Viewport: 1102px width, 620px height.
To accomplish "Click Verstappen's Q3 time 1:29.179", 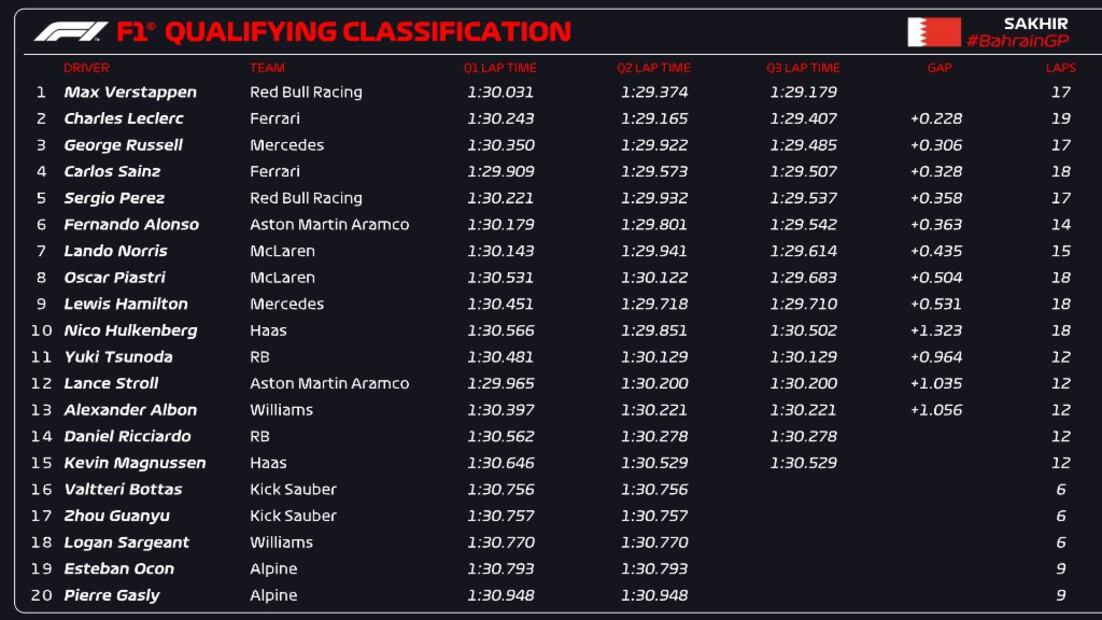I will click(803, 92).
